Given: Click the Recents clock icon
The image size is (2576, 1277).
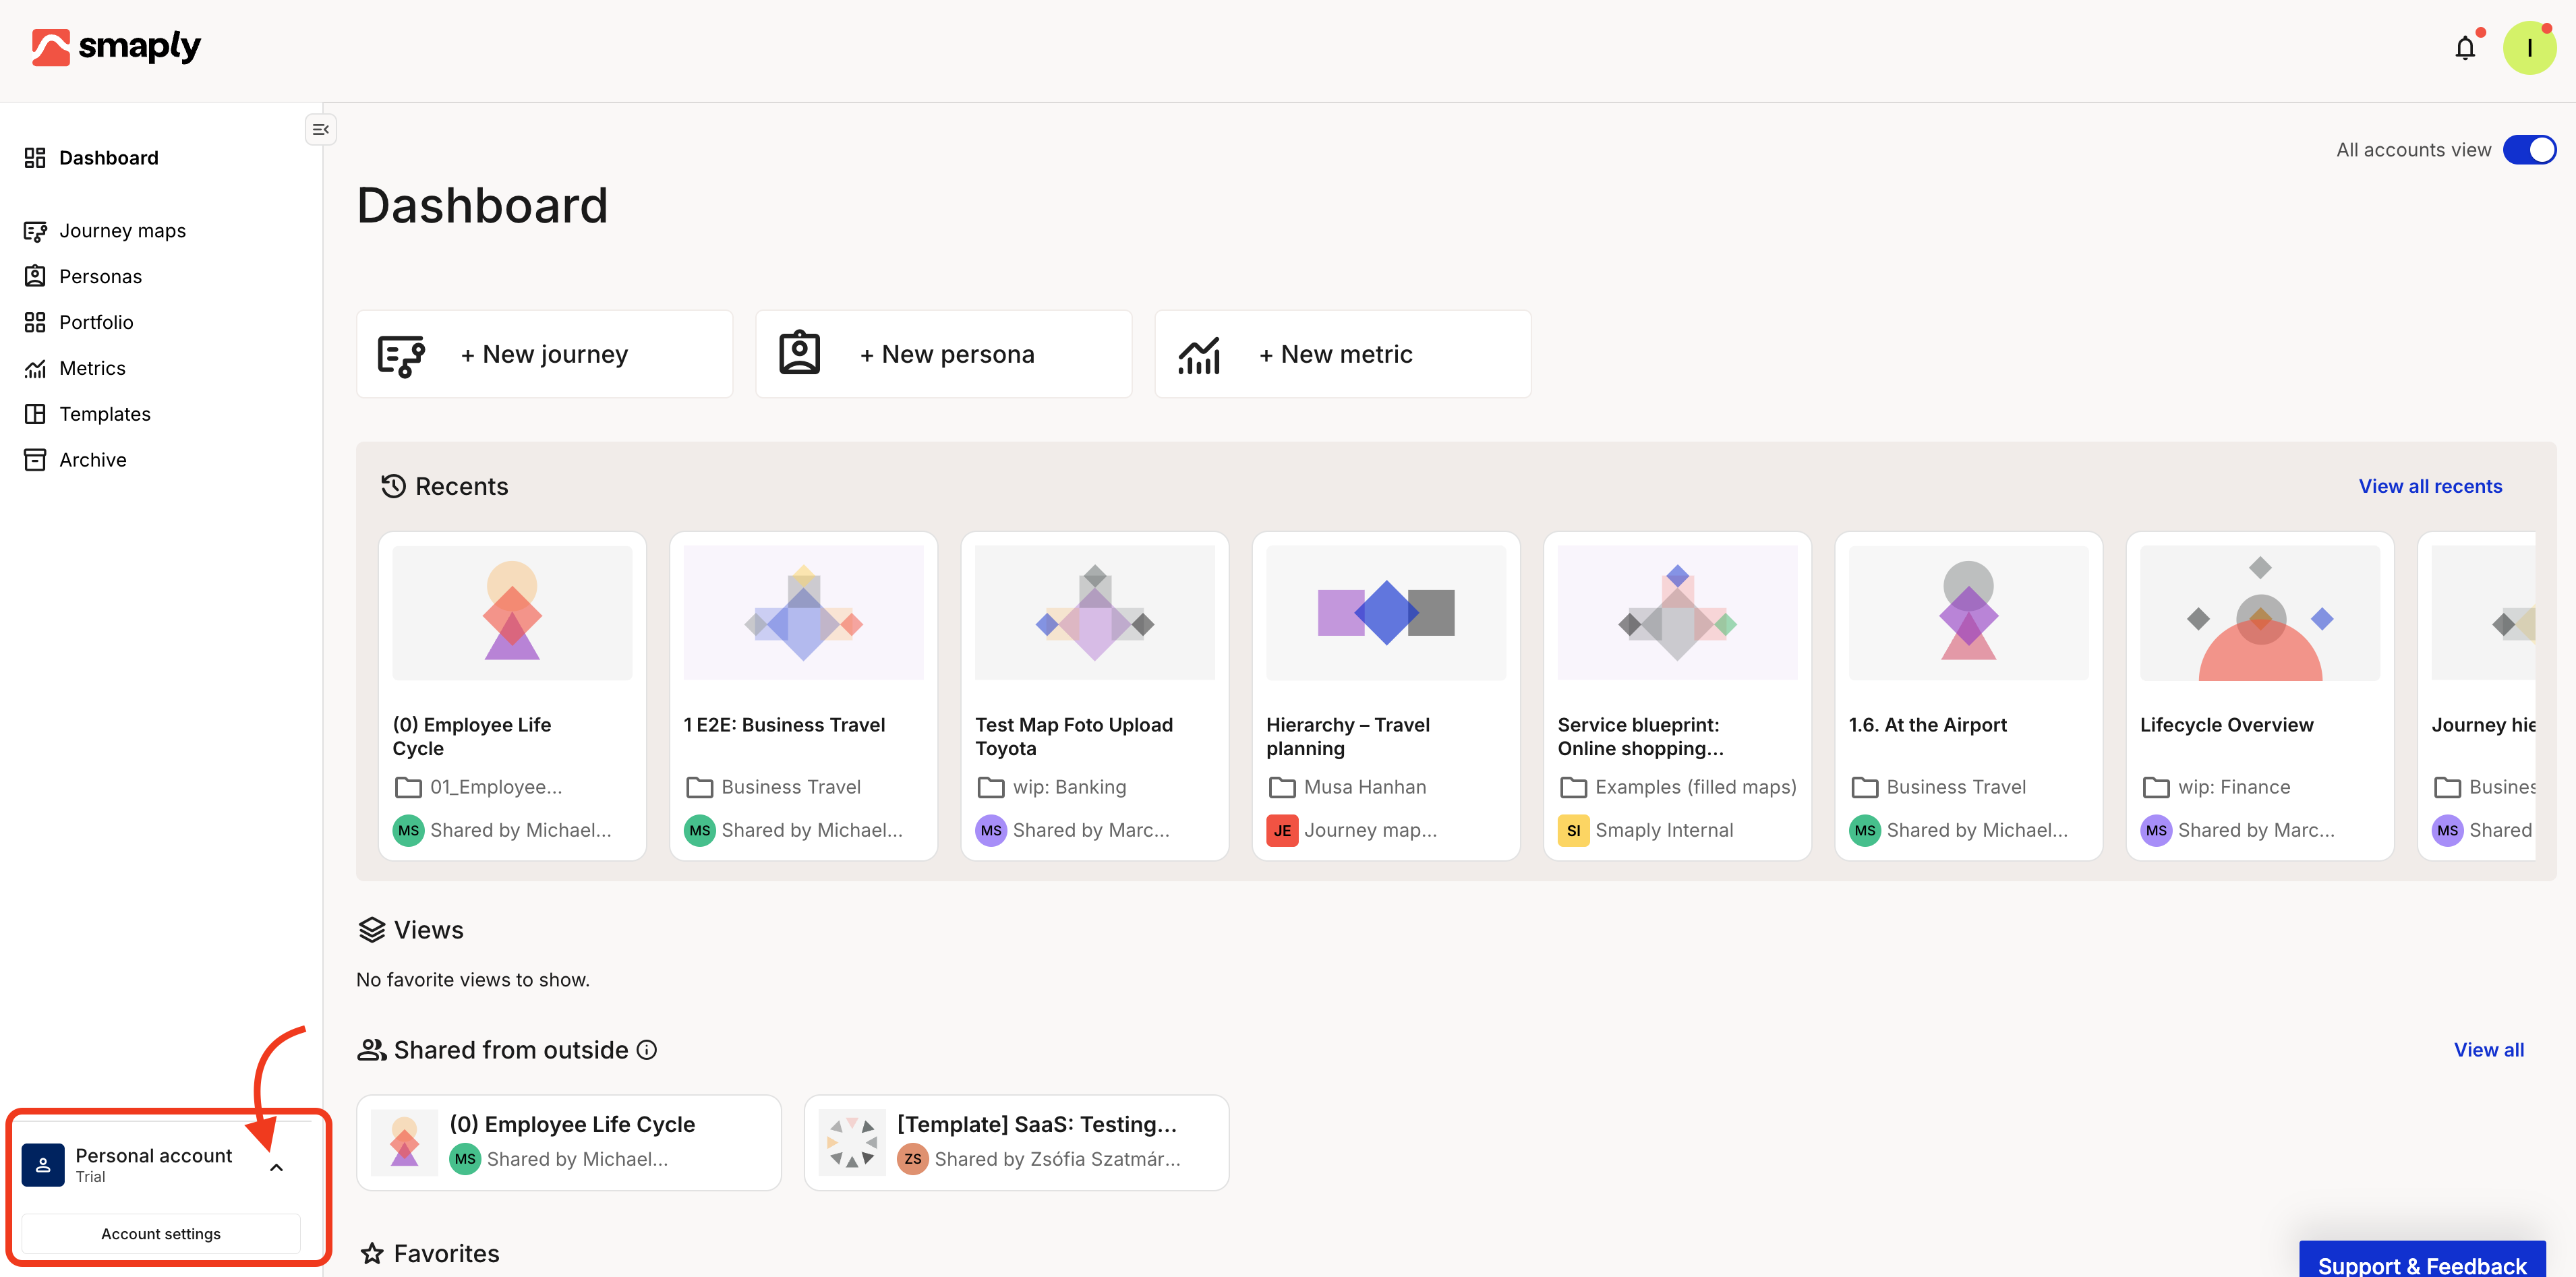Looking at the screenshot, I should (393, 486).
